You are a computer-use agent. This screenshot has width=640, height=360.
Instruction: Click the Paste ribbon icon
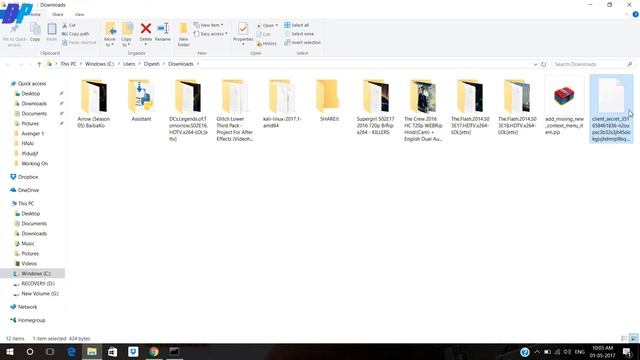point(52,32)
